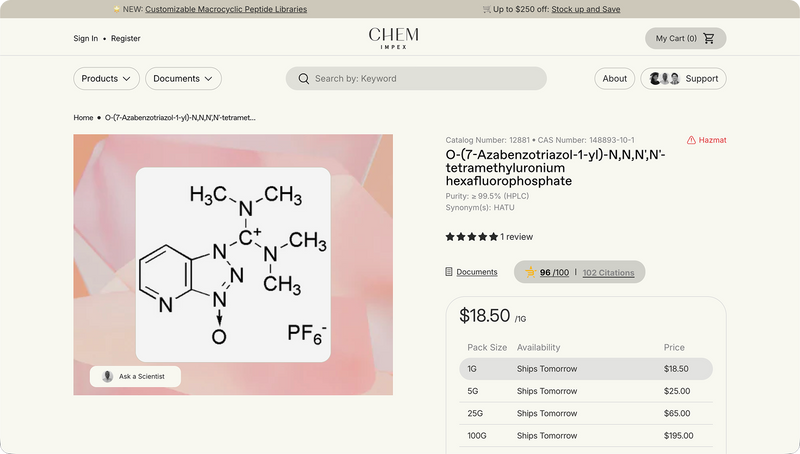Select the 5G pack size row
This screenshot has width=800, height=454.
point(587,391)
